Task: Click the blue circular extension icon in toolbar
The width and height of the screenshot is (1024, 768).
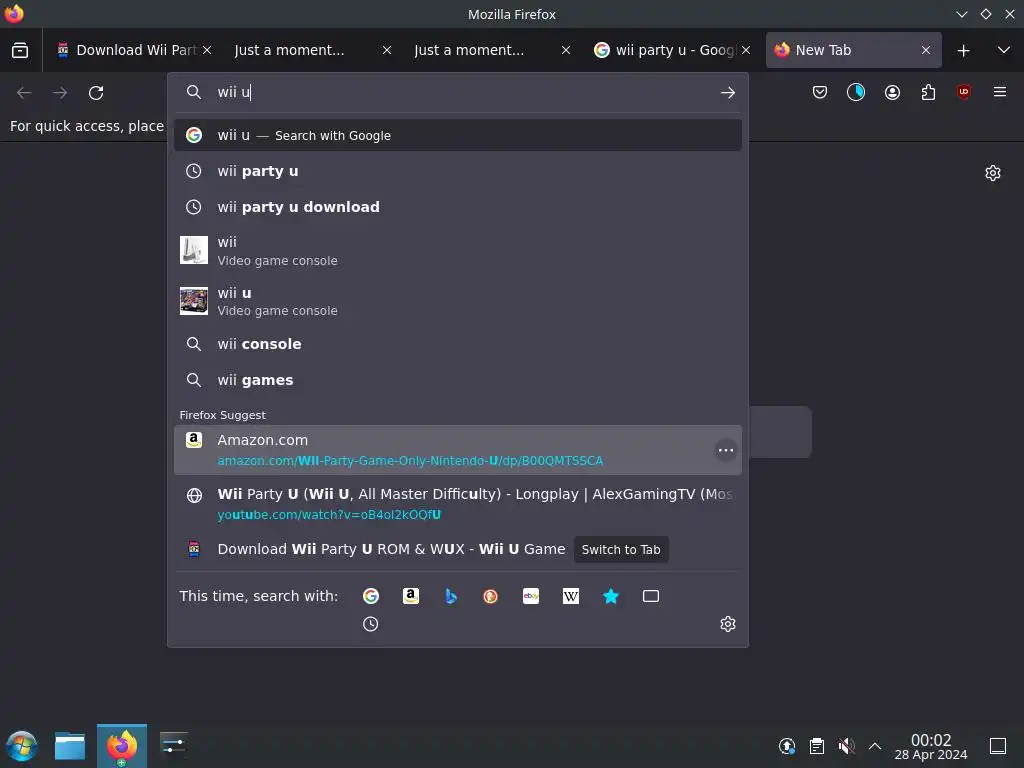Action: (x=856, y=93)
